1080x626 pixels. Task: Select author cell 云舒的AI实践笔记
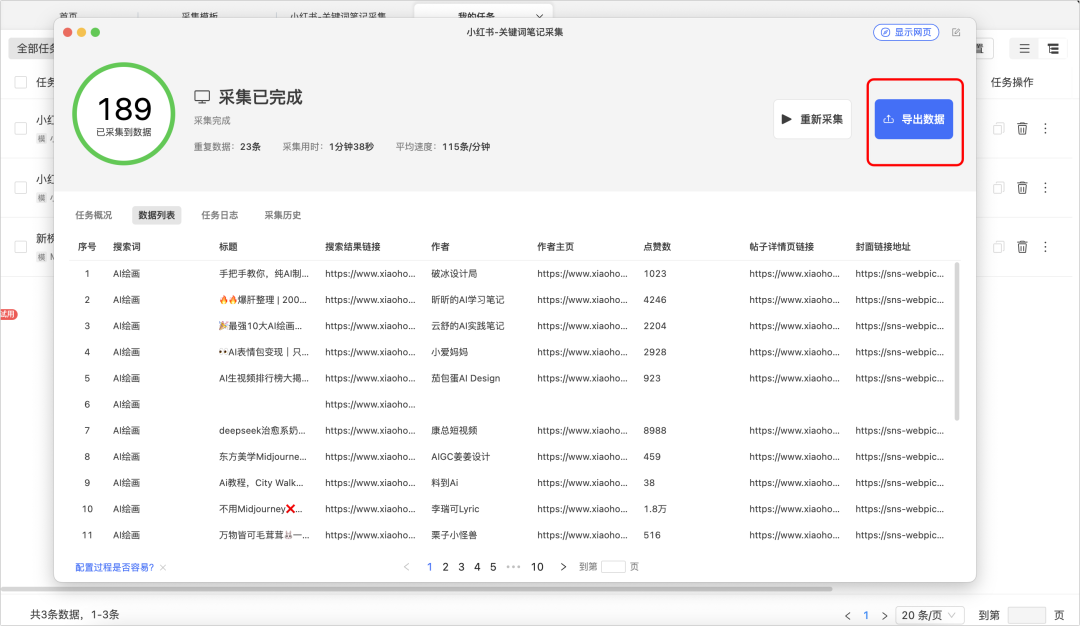pyautogui.click(x=468, y=326)
